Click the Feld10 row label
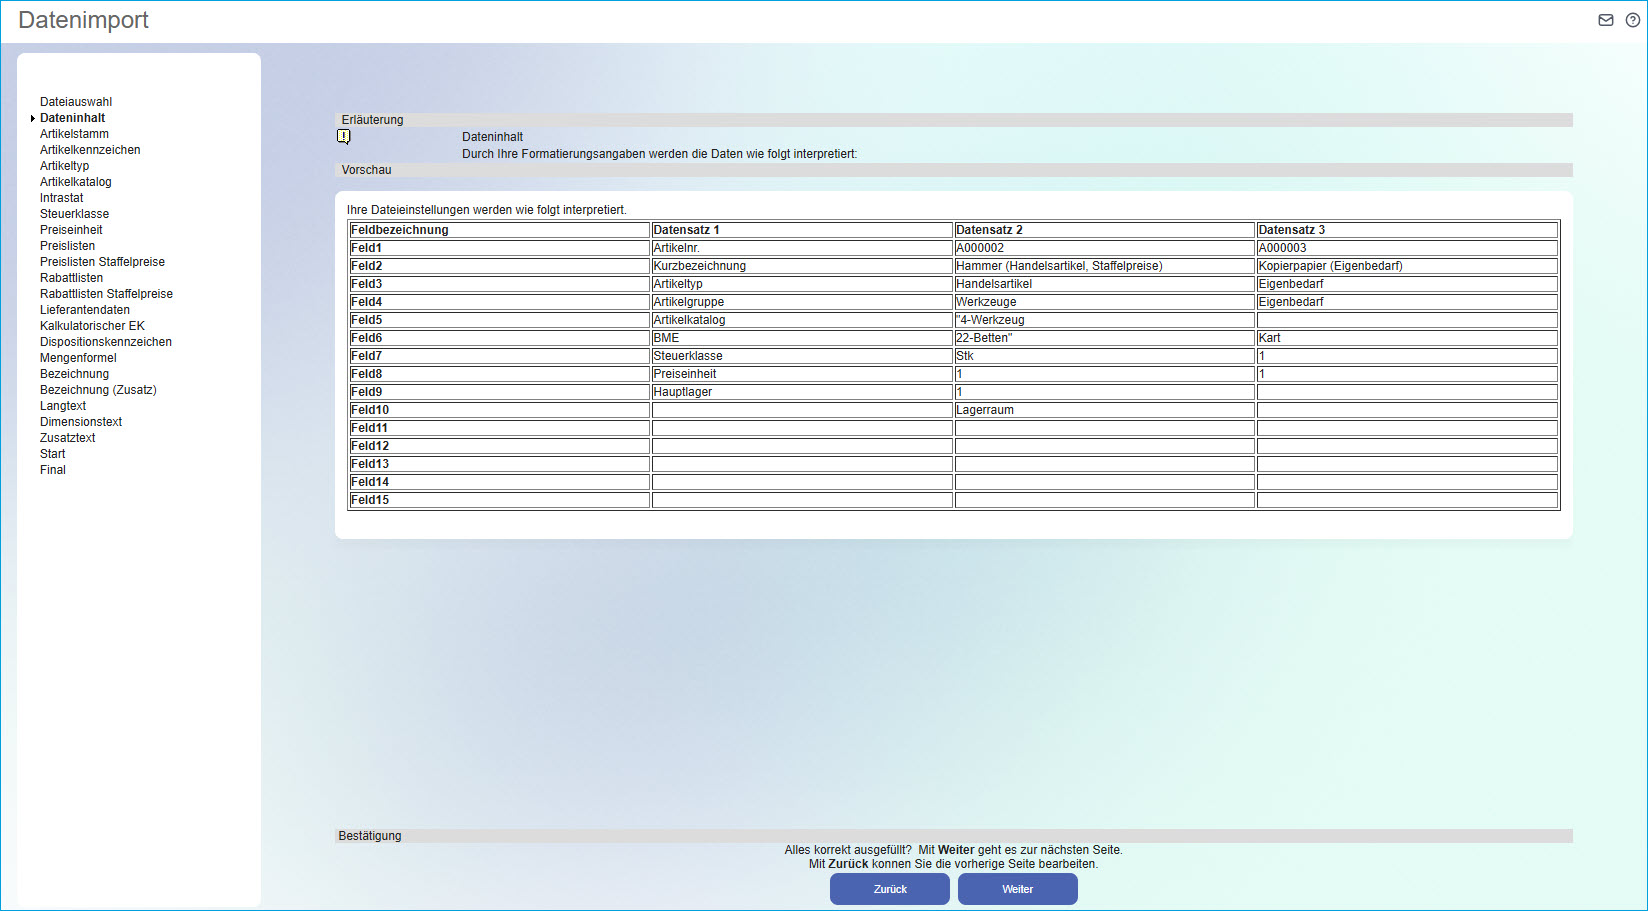Image resolution: width=1648 pixels, height=911 pixels. click(x=370, y=410)
